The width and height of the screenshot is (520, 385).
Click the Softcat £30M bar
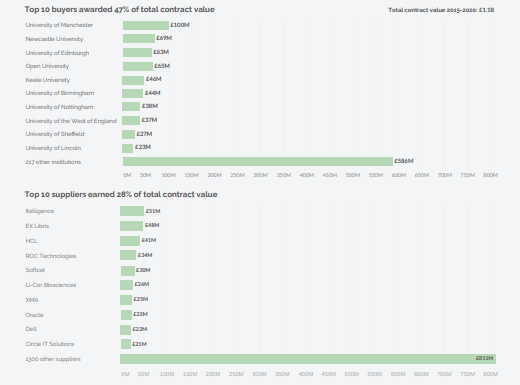(x=128, y=271)
